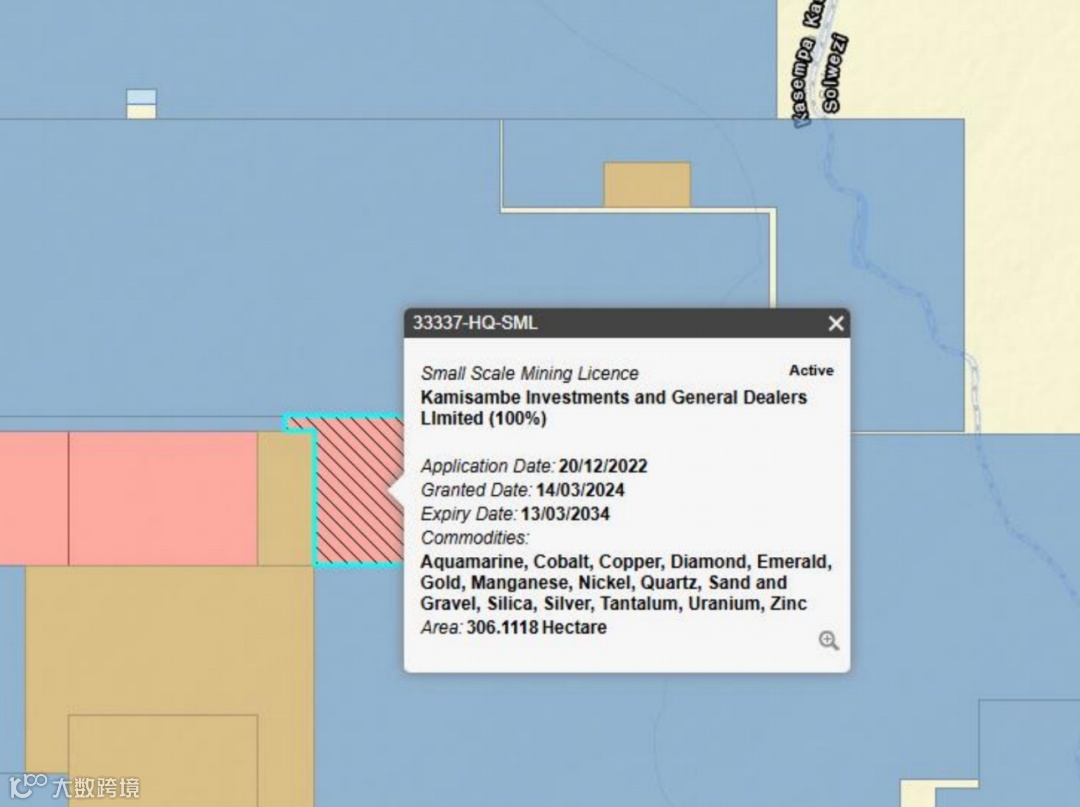Click the Expiry Date 13/03/2034 value
The image size is (1080, 807).
point(565,514)
